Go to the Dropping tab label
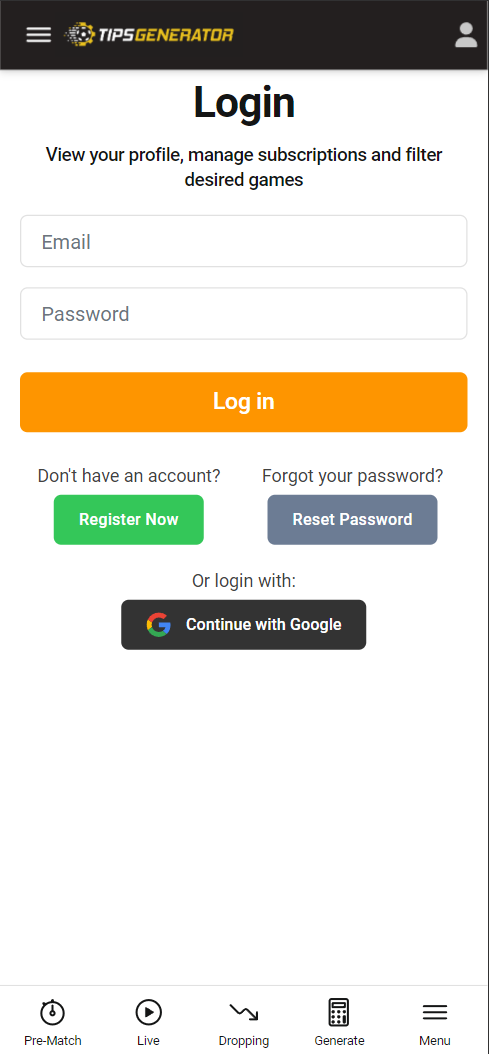The height and width of the screenshot is (1054, 489). tap(244, 1041)
